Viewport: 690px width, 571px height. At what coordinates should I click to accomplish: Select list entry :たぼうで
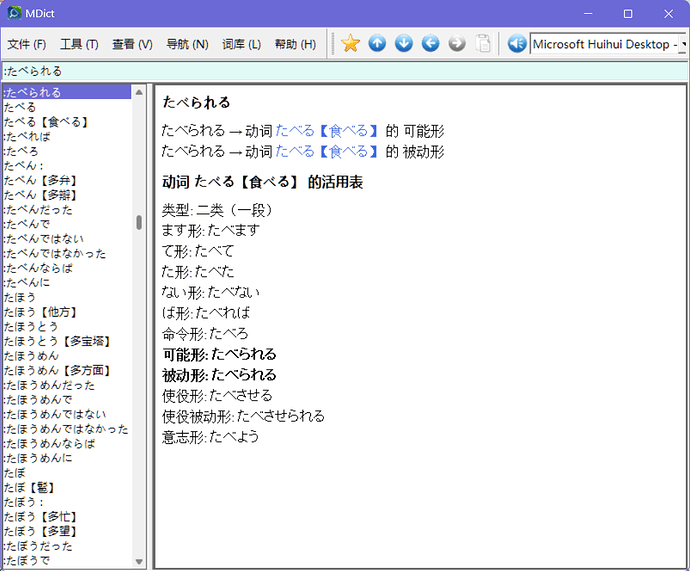[x=66, y=560]
